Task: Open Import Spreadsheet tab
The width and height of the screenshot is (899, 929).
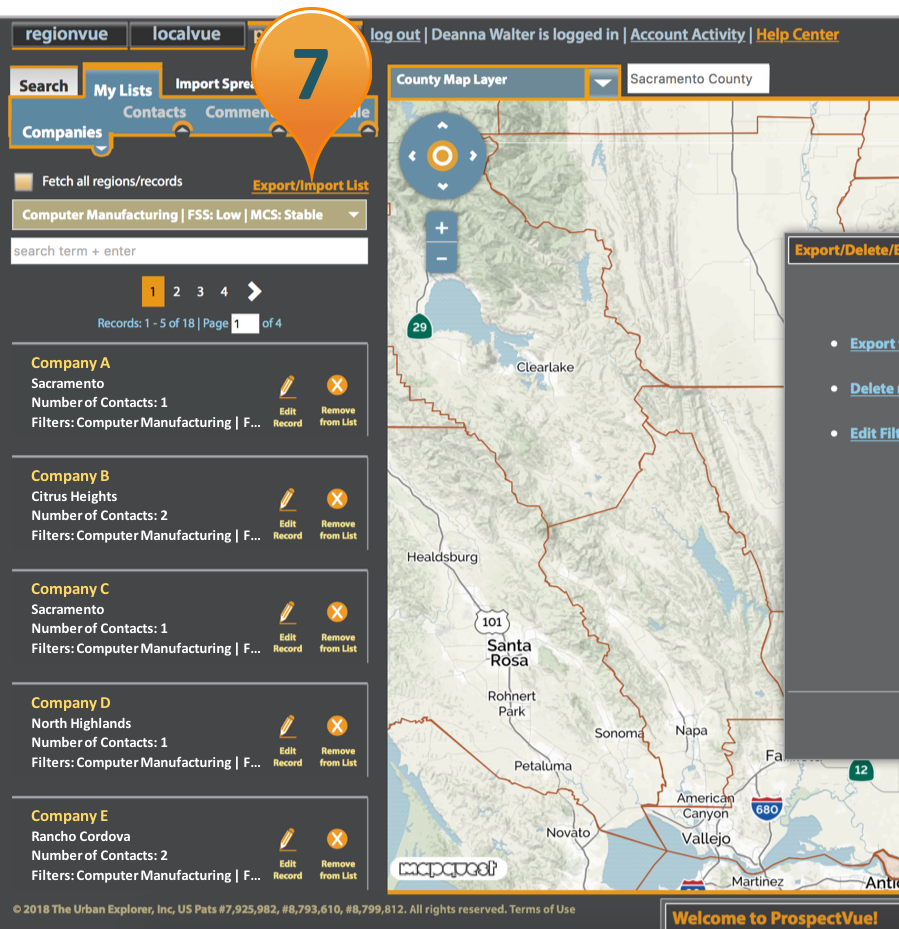Action: tap(215, 84)
